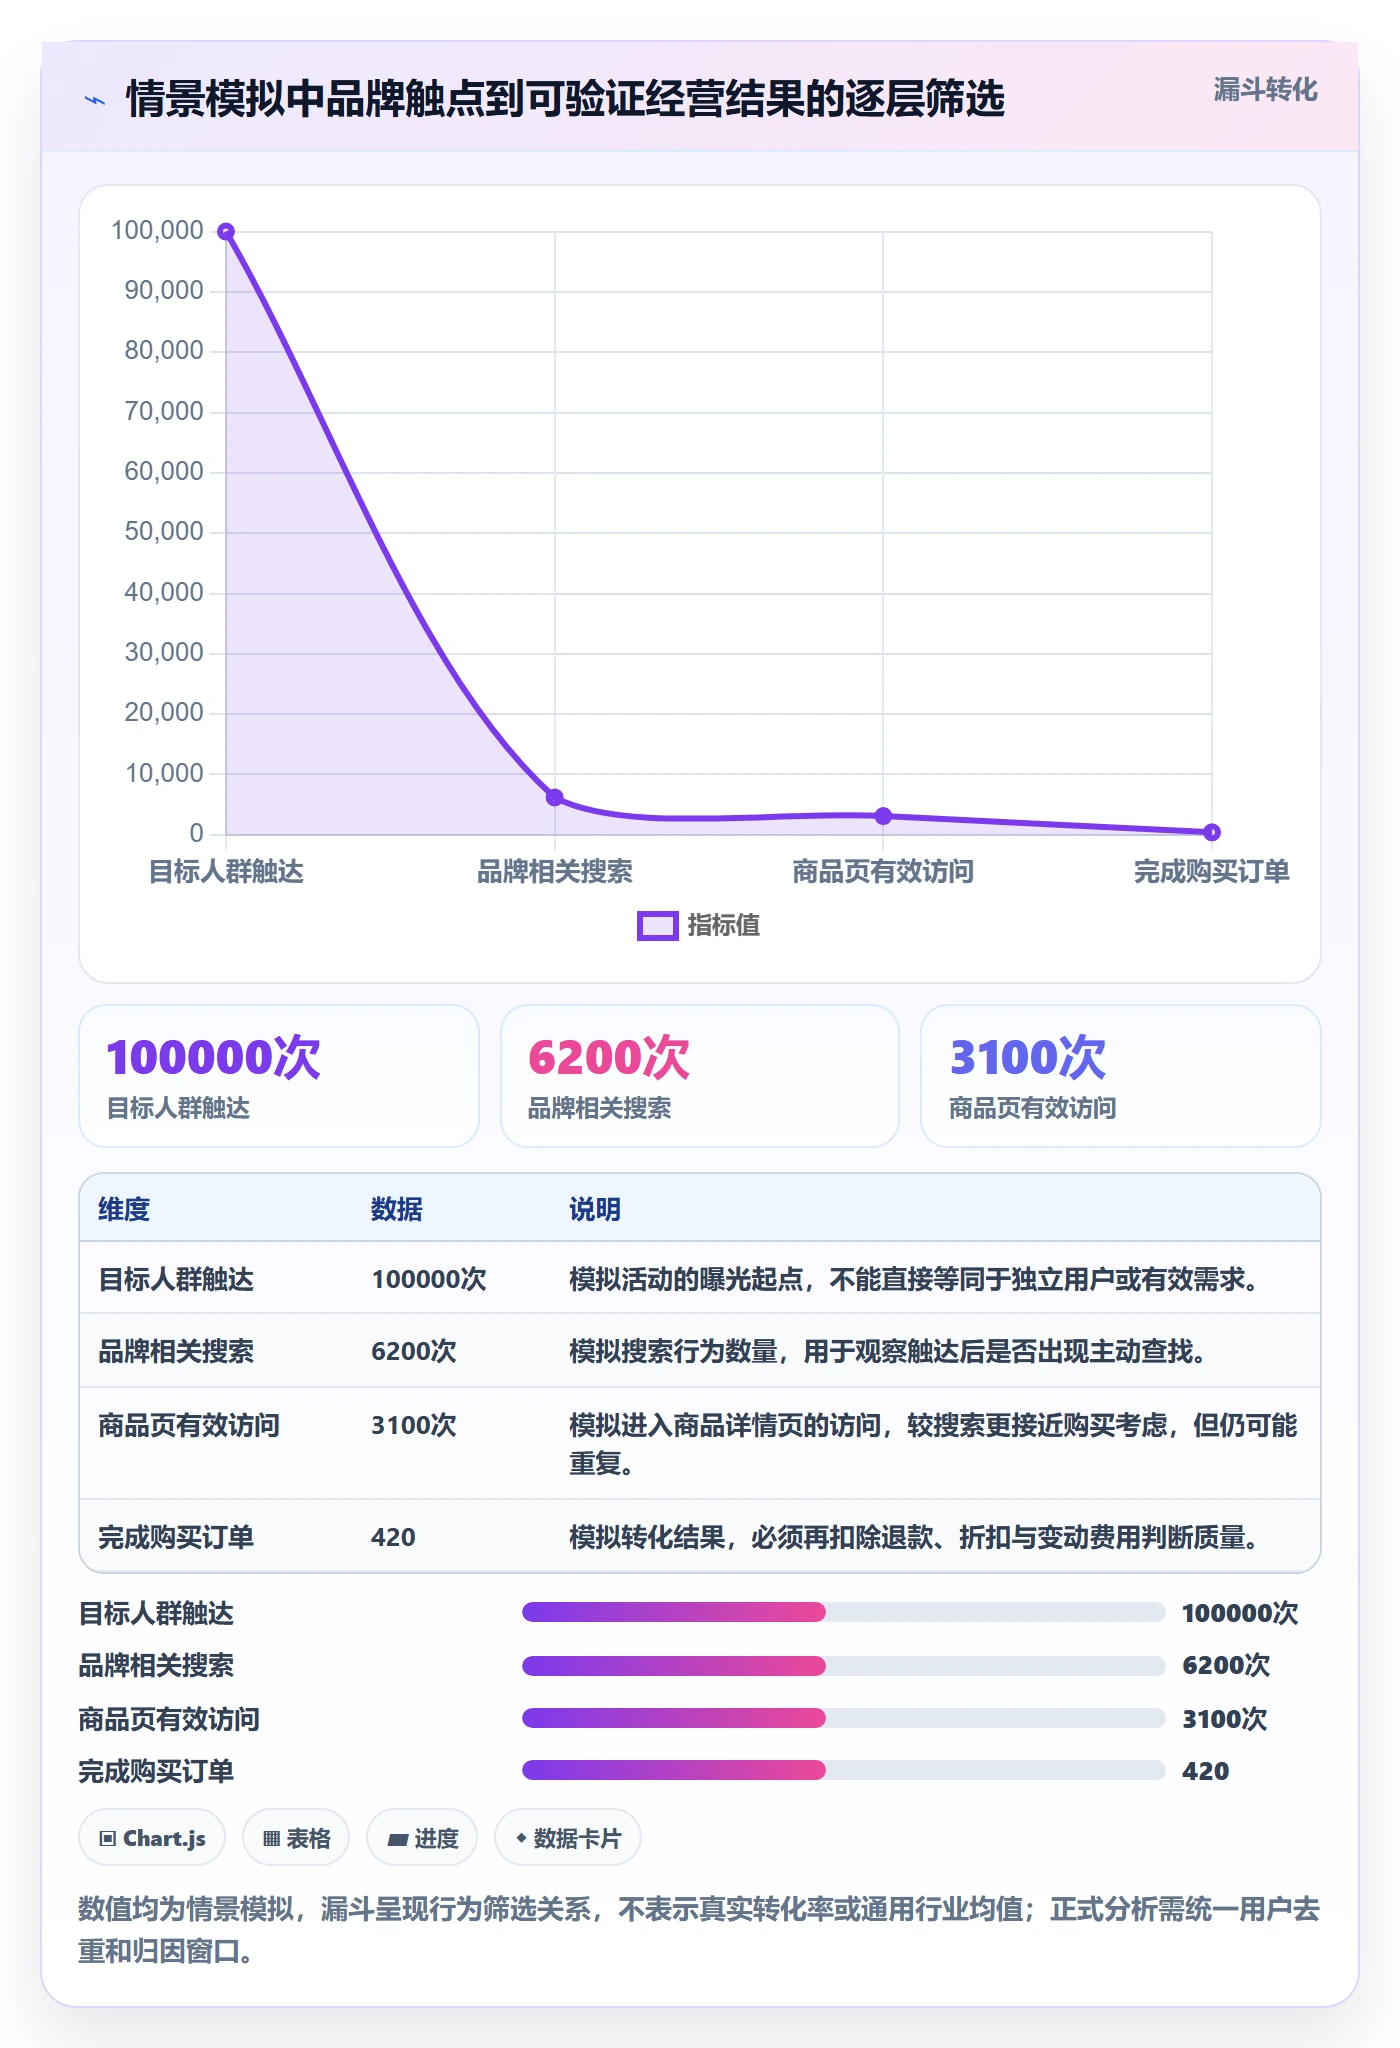Click the 完成购买订单 table row name

click(x=176, y=1537)
